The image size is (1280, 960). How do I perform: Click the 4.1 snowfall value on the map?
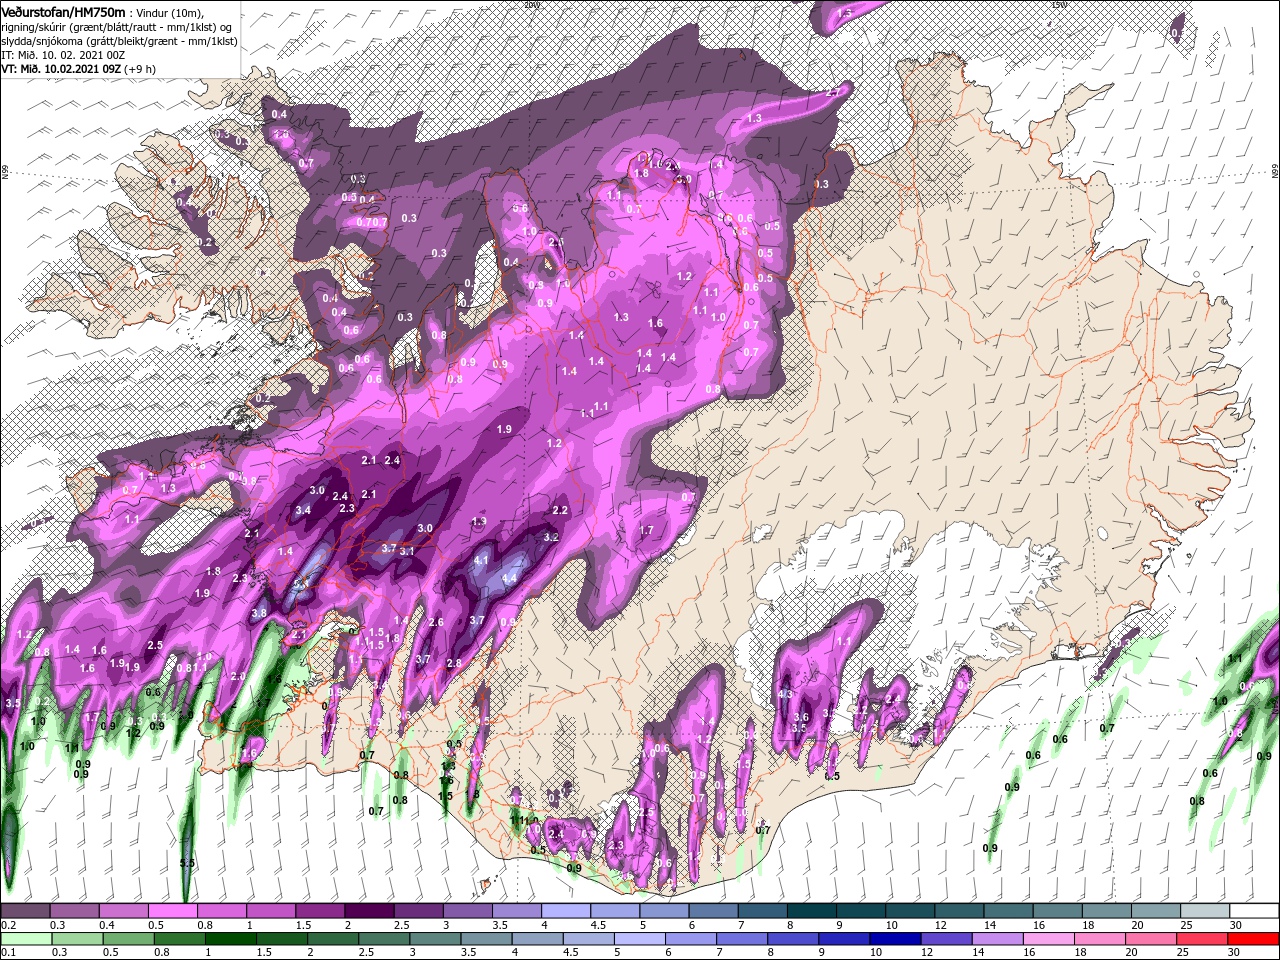click(x=481, y=561)
